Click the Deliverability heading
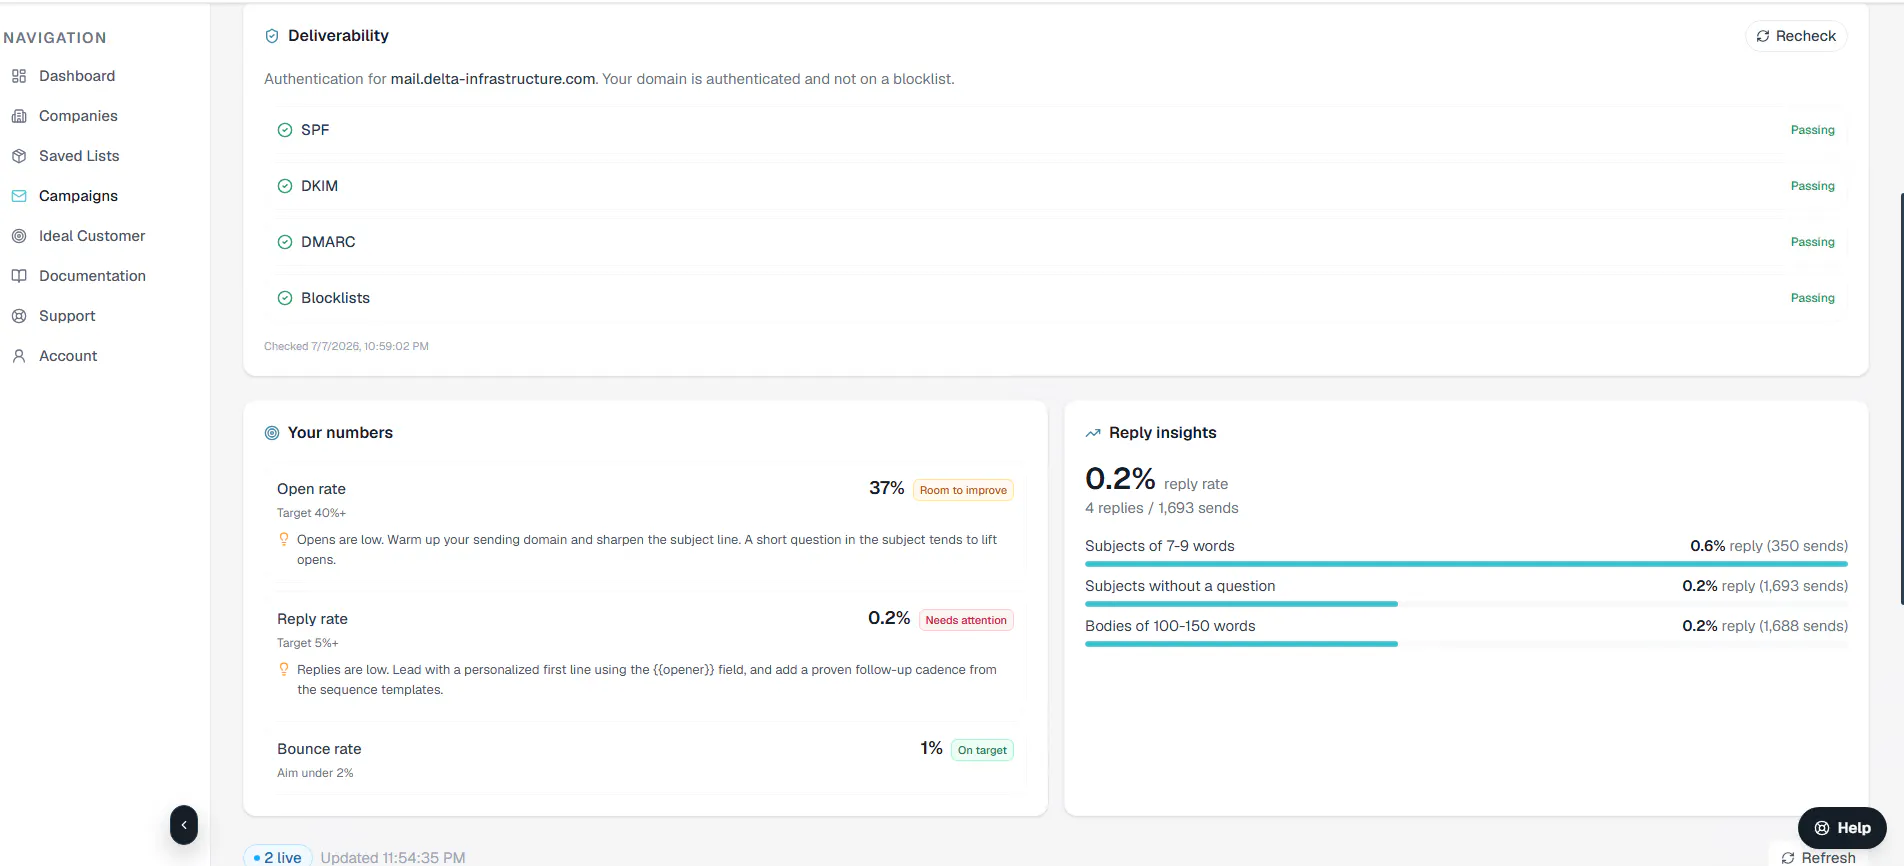Image resolution: width=1904 pixels, height=866 pixels. (x=338, y=36)
